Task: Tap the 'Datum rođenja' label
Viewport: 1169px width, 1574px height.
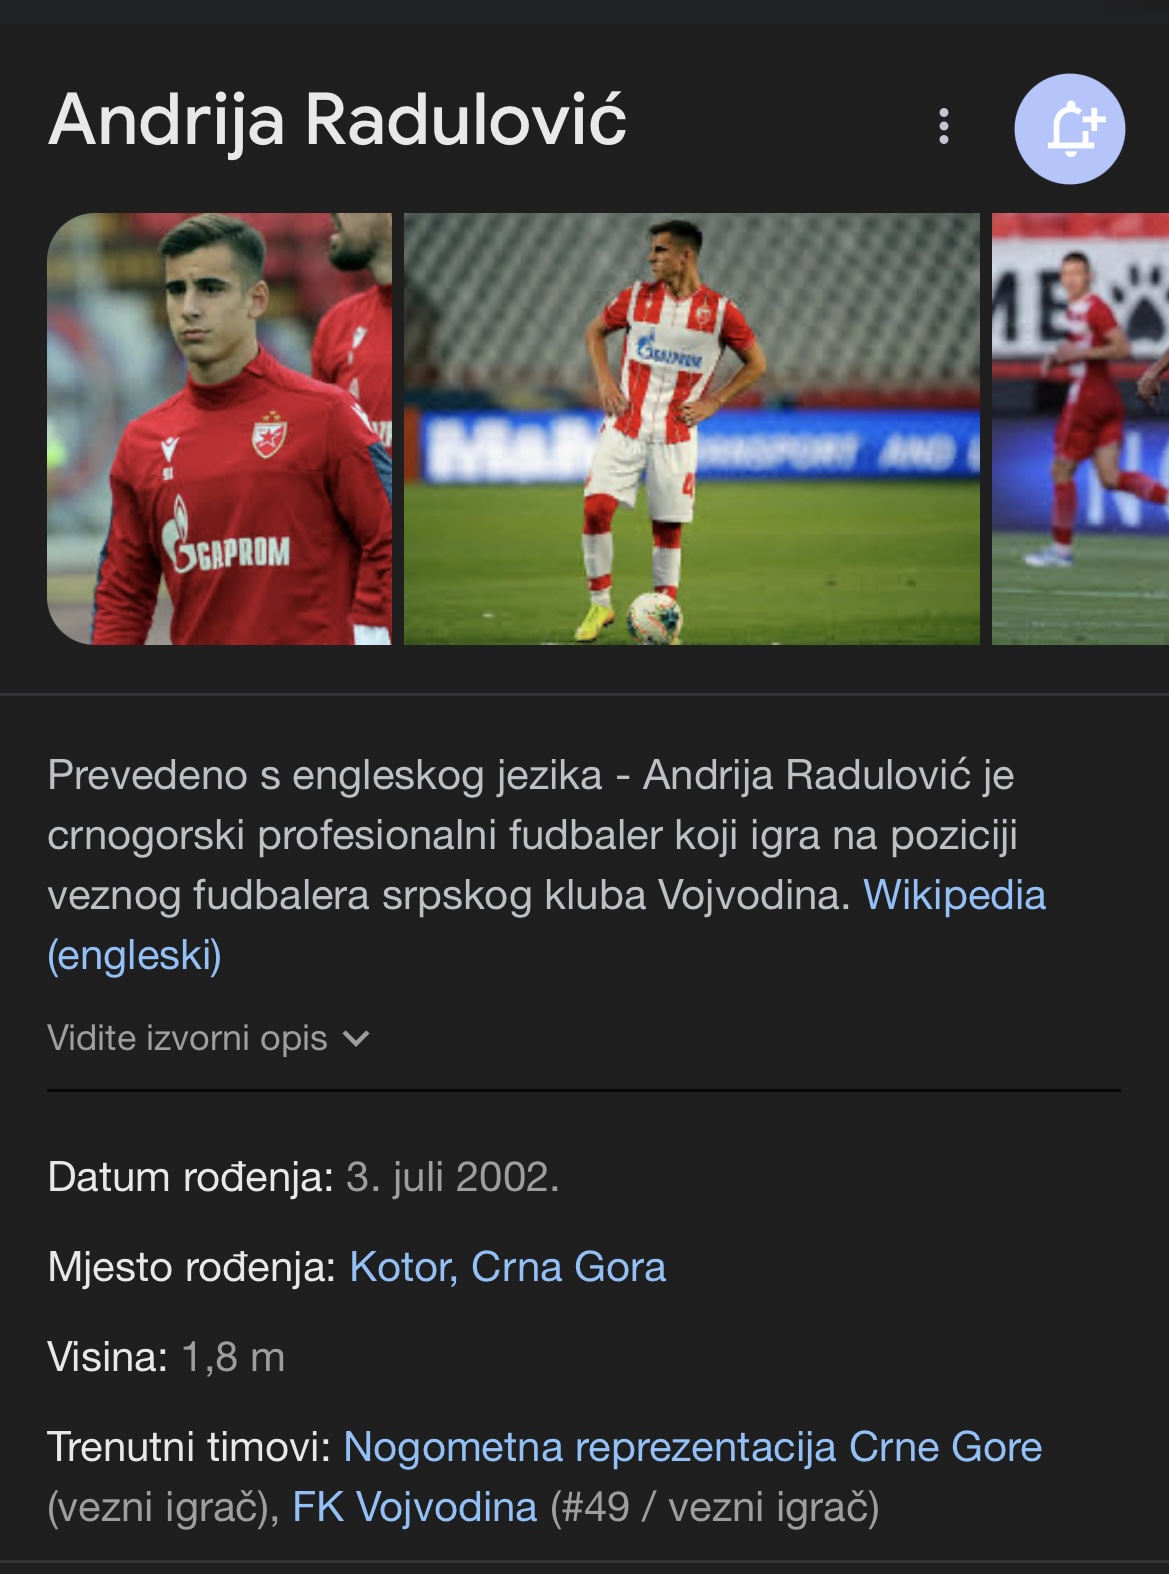Action: (x=190, y=1177)
